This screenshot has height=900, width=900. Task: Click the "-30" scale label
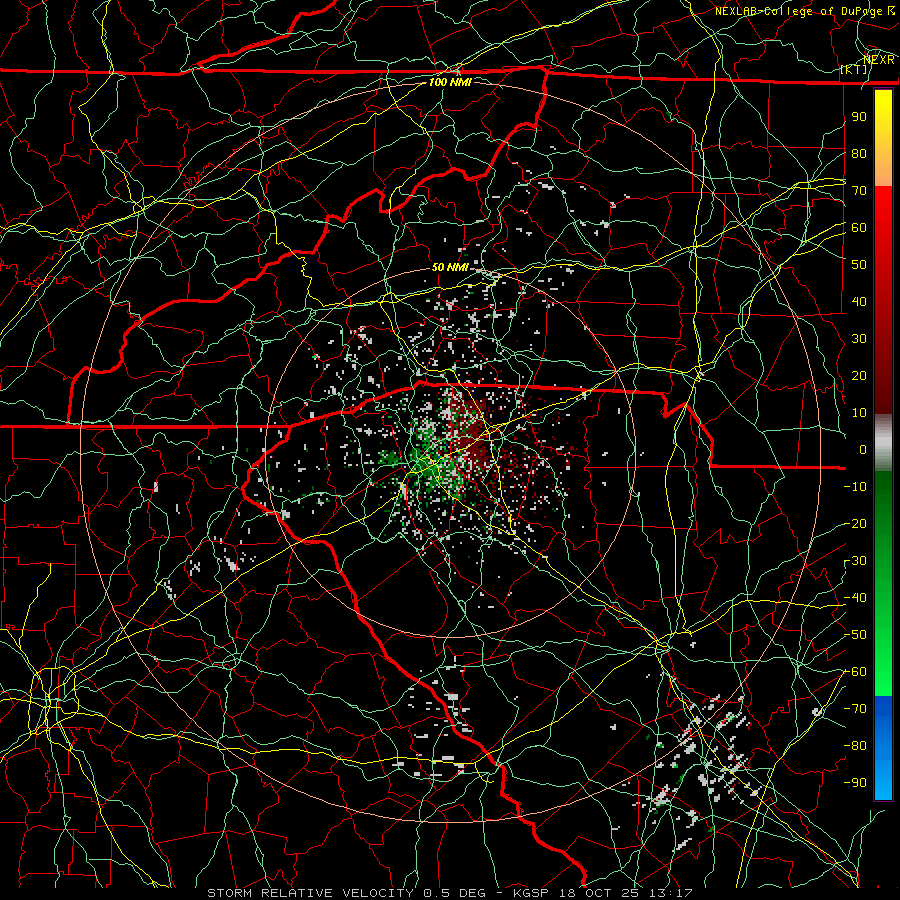pos(855,561)
